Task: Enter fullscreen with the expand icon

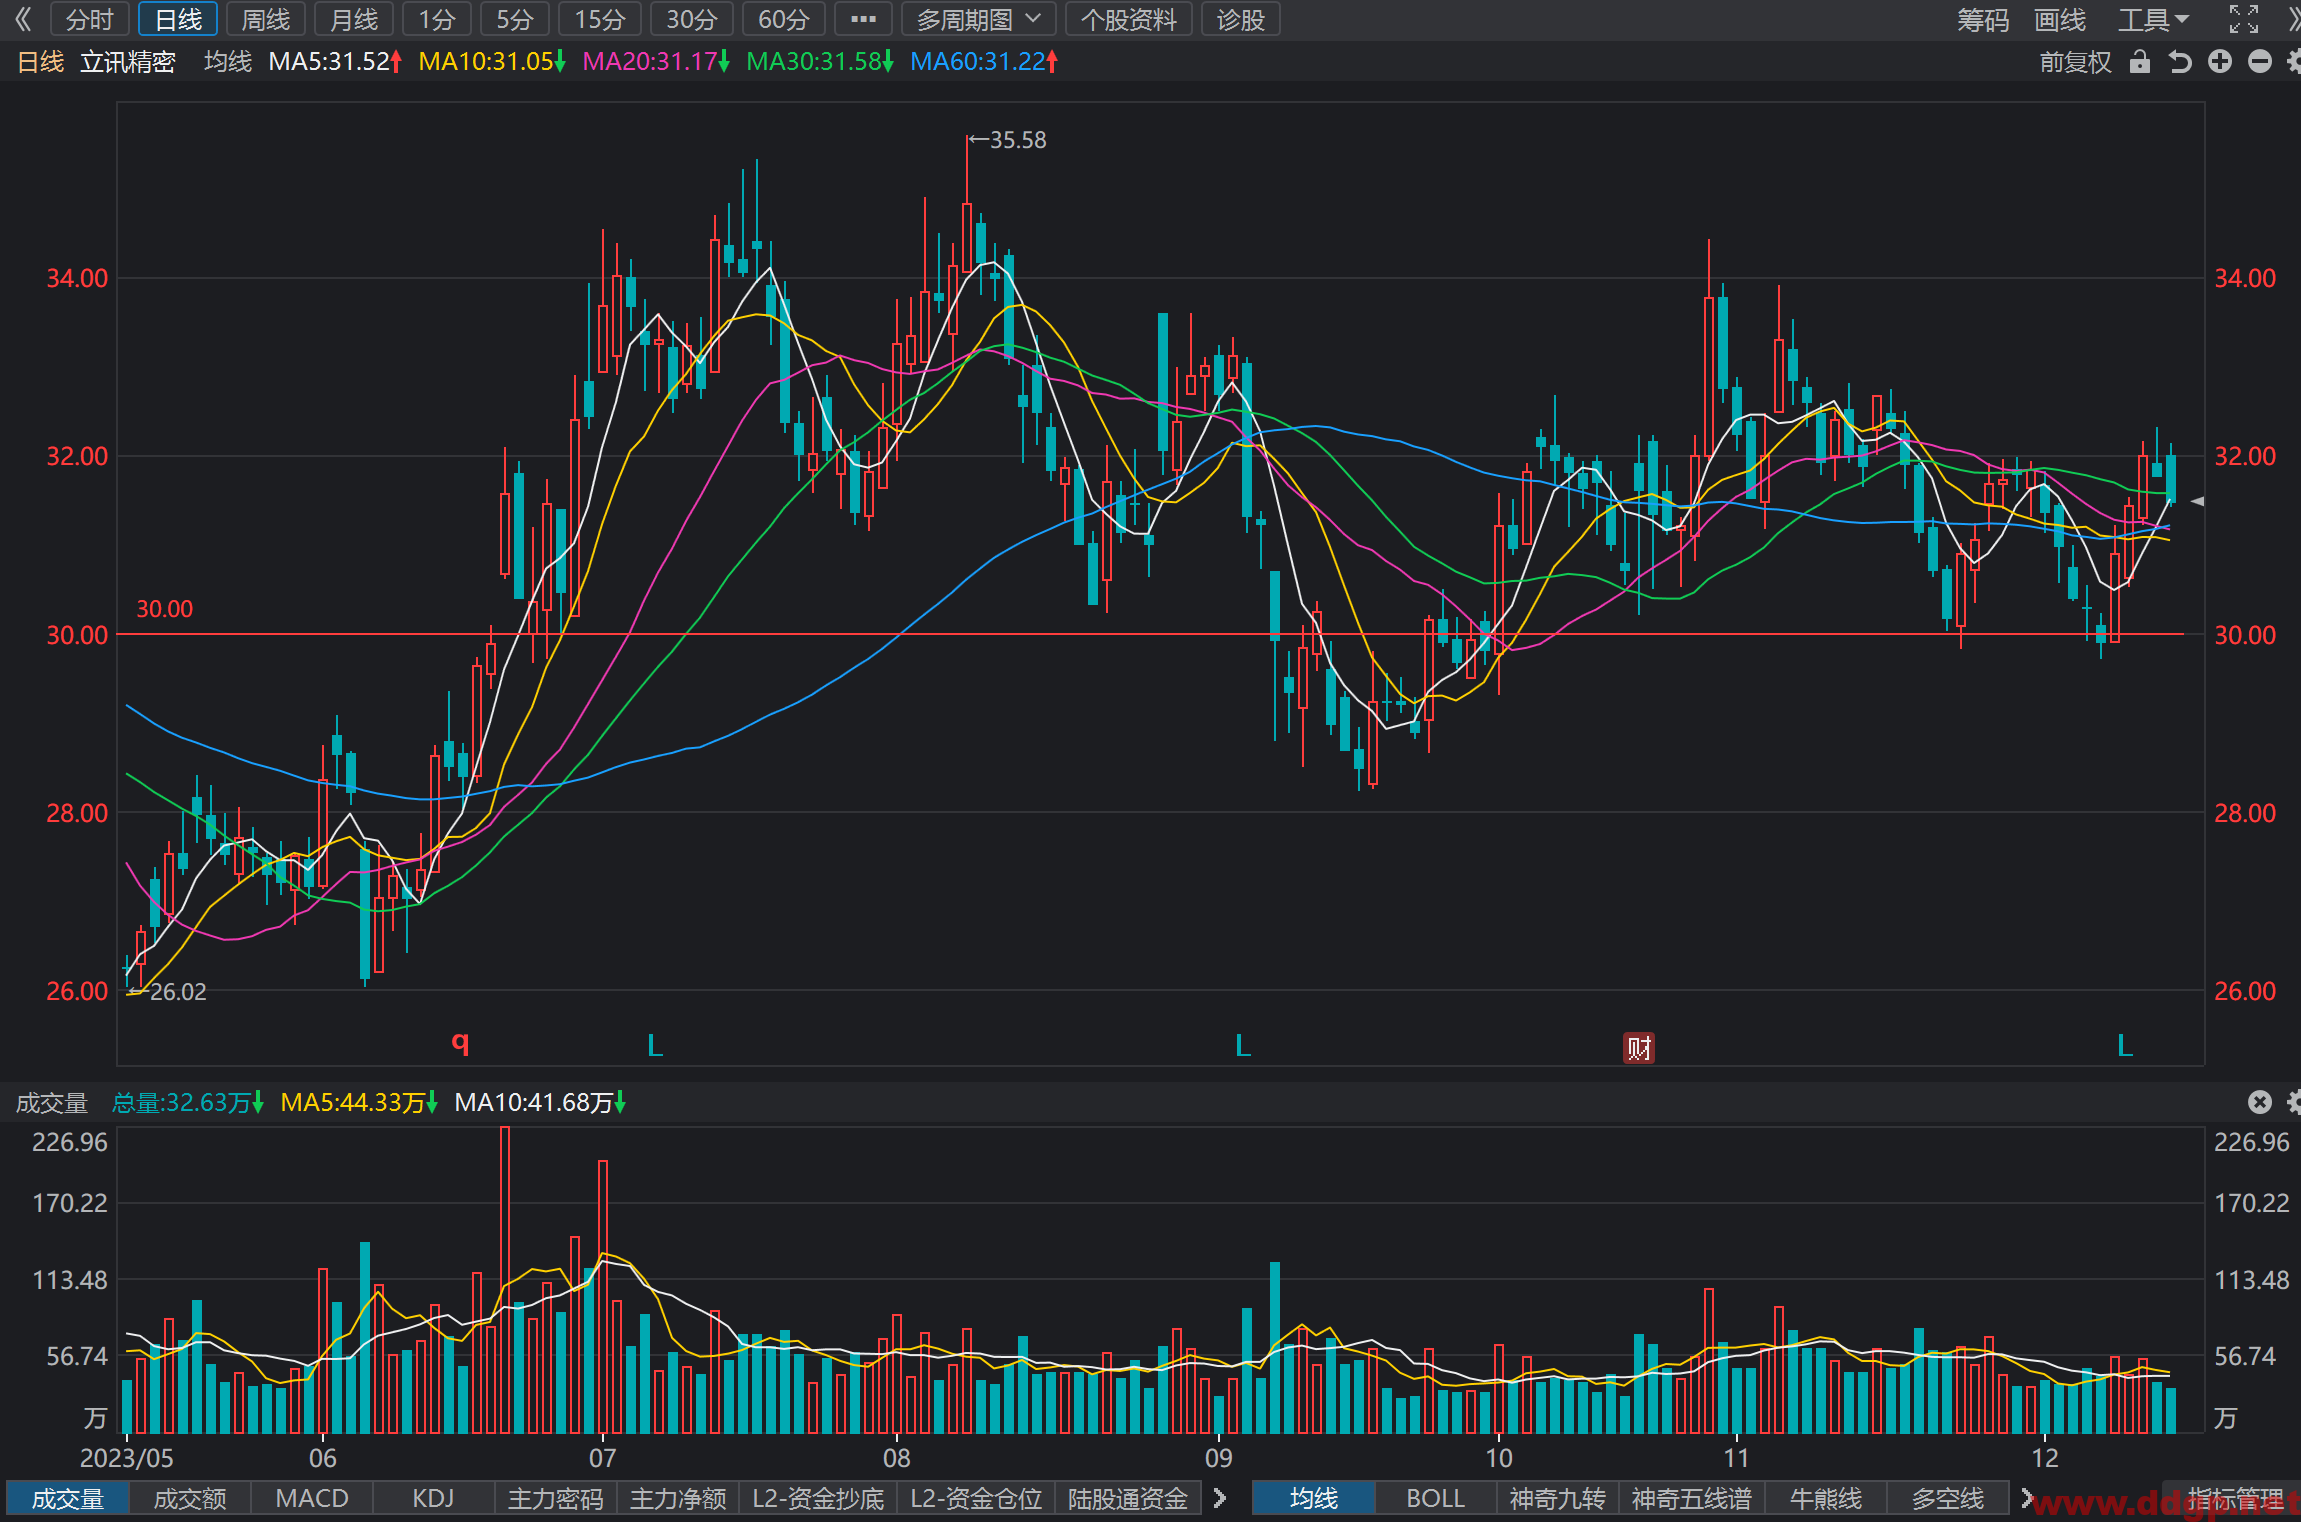Action: pyautogui.click(x=2244, y=19)
